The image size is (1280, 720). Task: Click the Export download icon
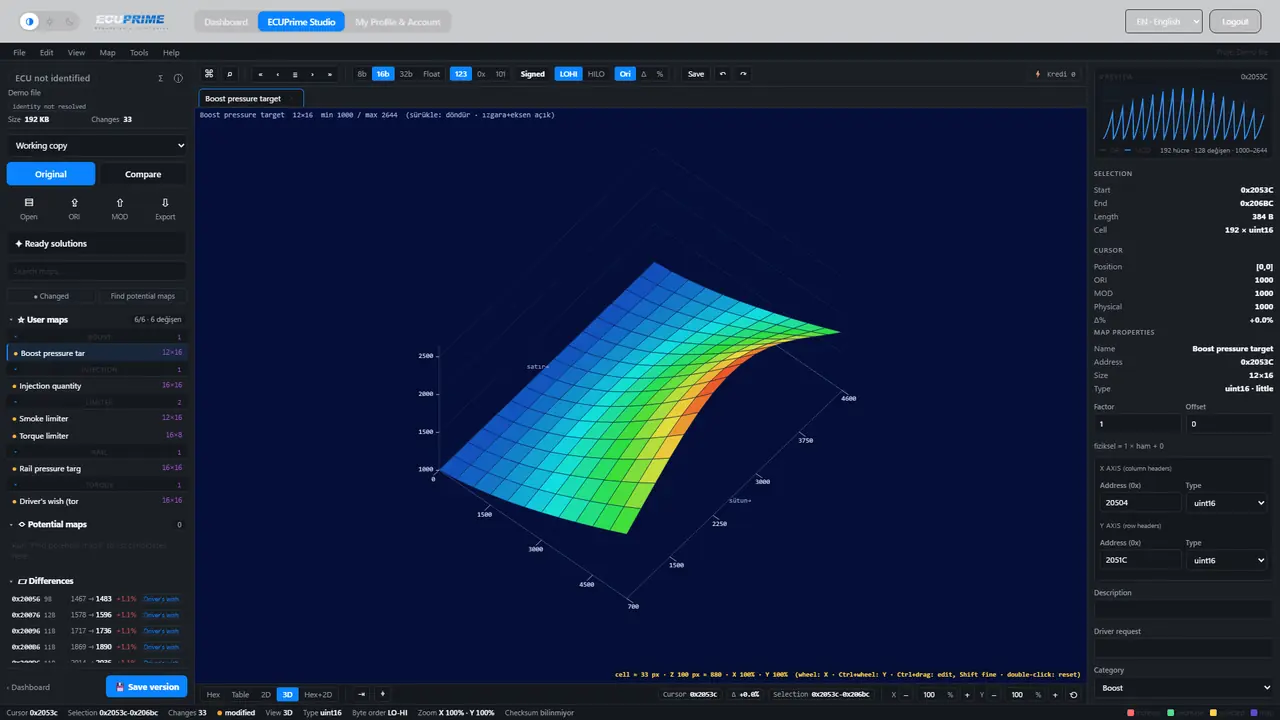pyautogui.click(x=165, y=202)
